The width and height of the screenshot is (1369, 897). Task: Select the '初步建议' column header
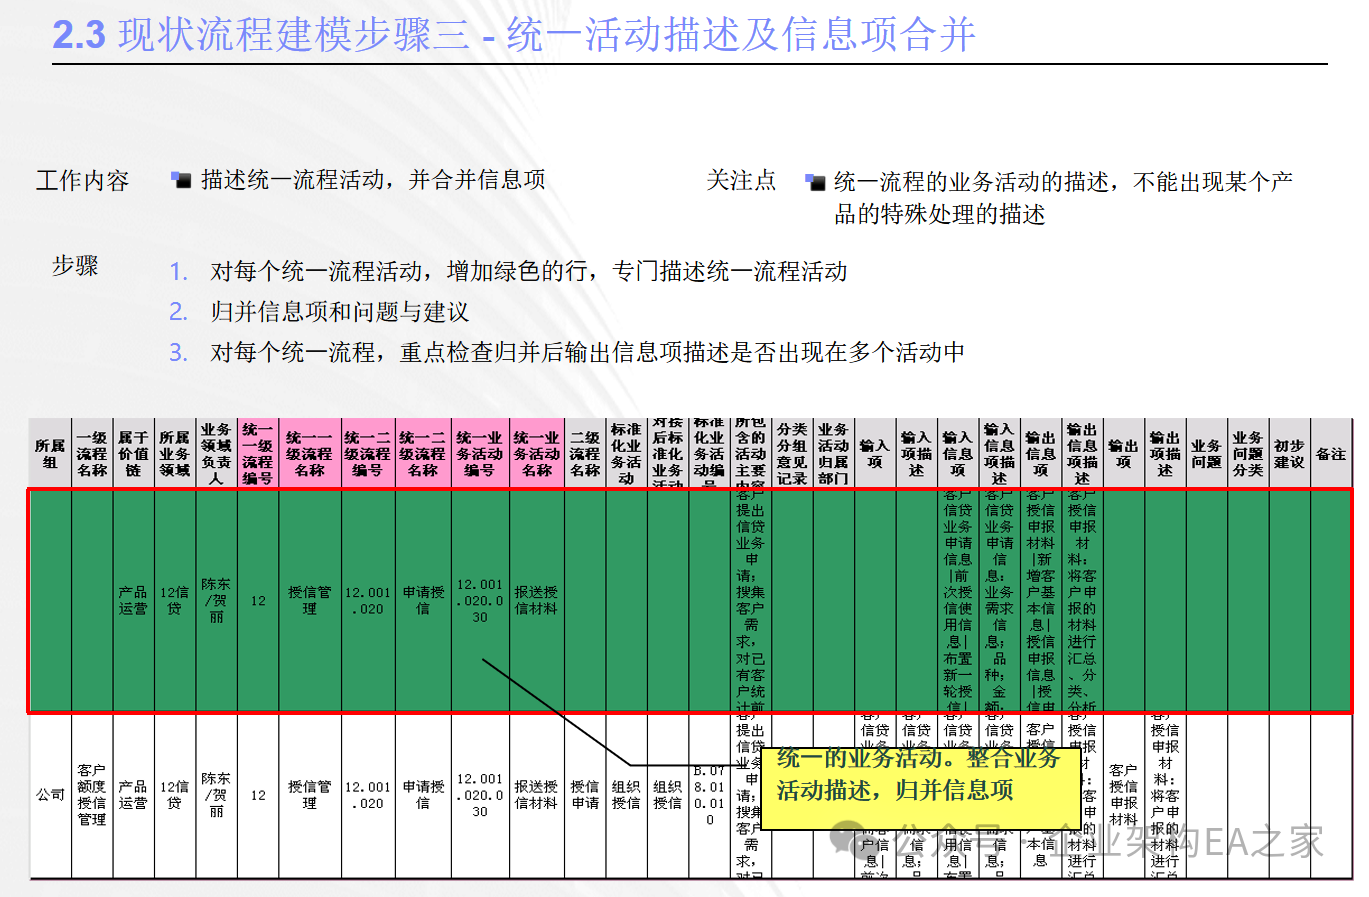coord(1289,454)
